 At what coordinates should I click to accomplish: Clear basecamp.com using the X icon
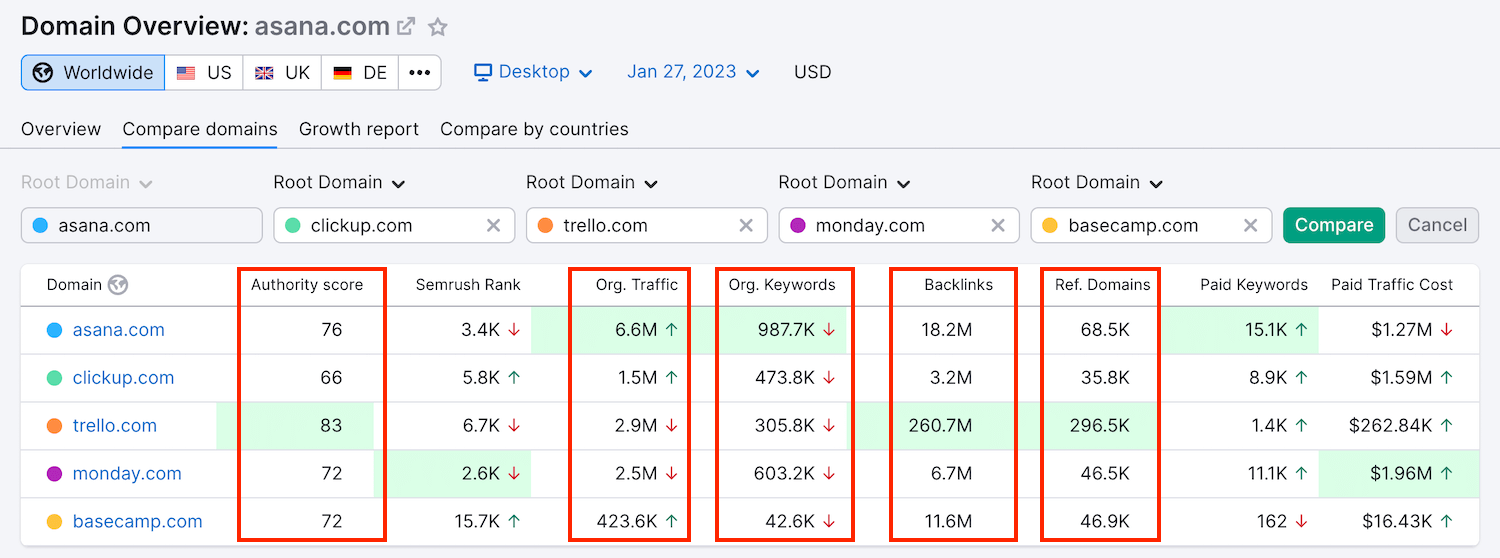[1250, 225]
